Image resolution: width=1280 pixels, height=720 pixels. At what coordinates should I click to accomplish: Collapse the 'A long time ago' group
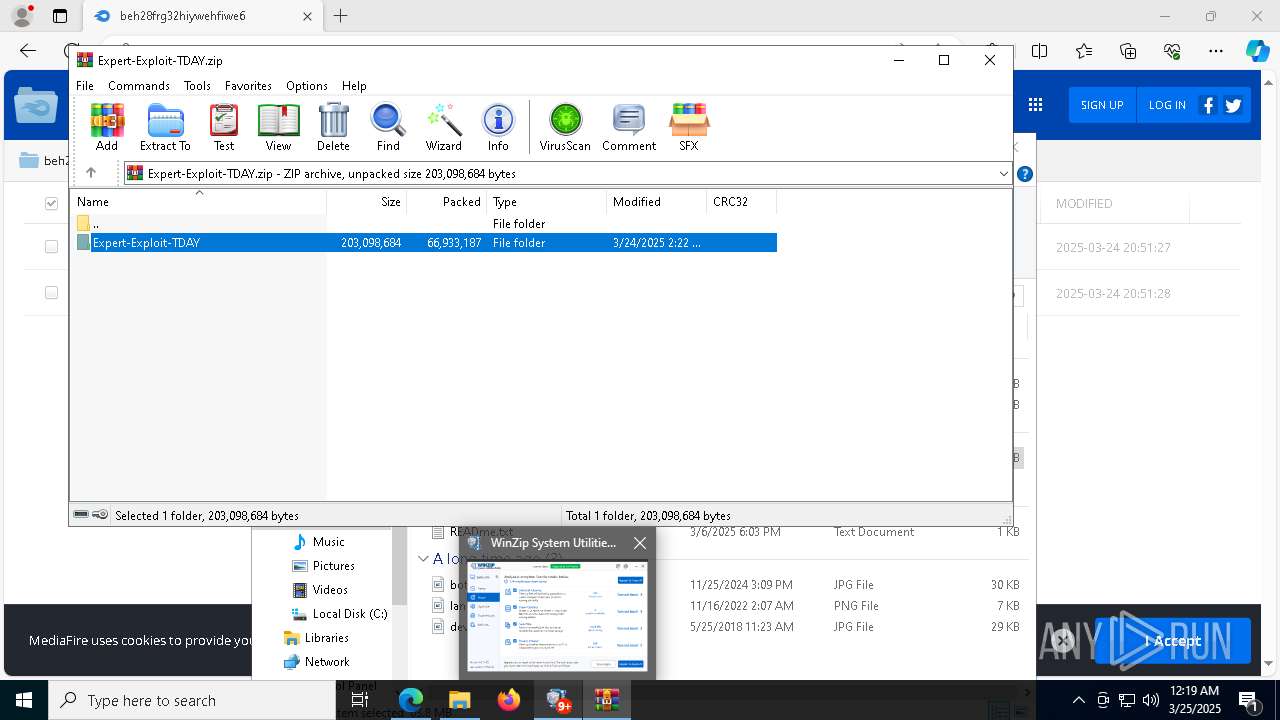[423, 559]
